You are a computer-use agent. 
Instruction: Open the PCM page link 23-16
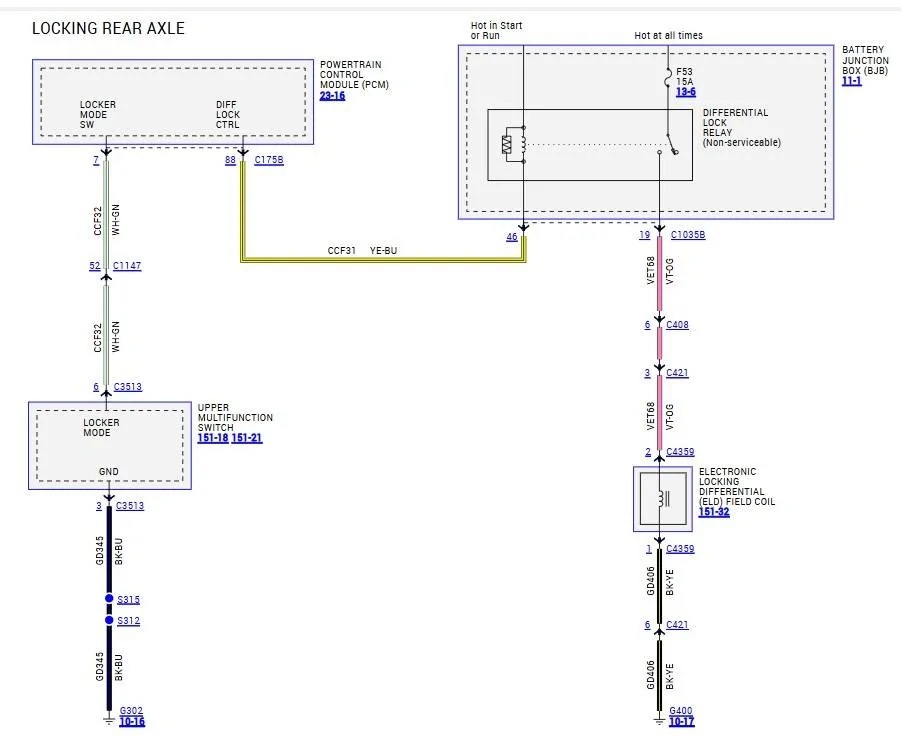click(x=332, y=95)
